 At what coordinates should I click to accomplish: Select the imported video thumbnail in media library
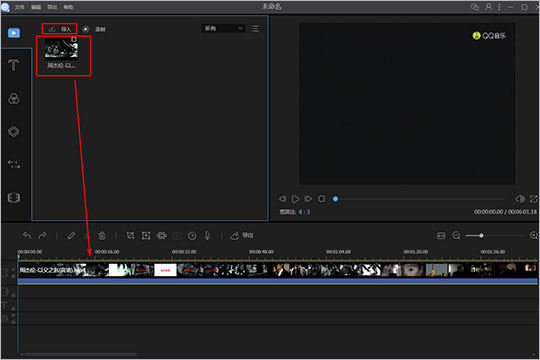61,48
